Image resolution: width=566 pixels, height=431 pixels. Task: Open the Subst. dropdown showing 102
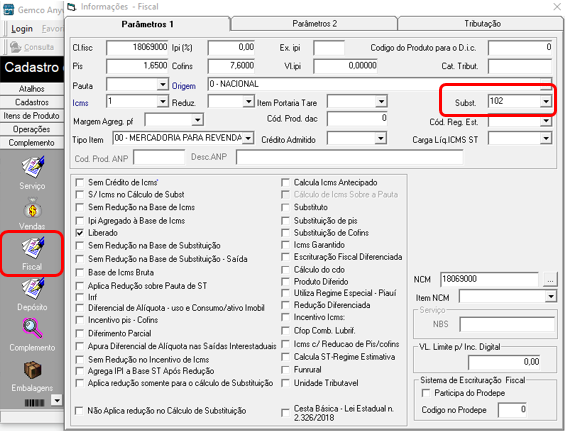pos(546,101)
